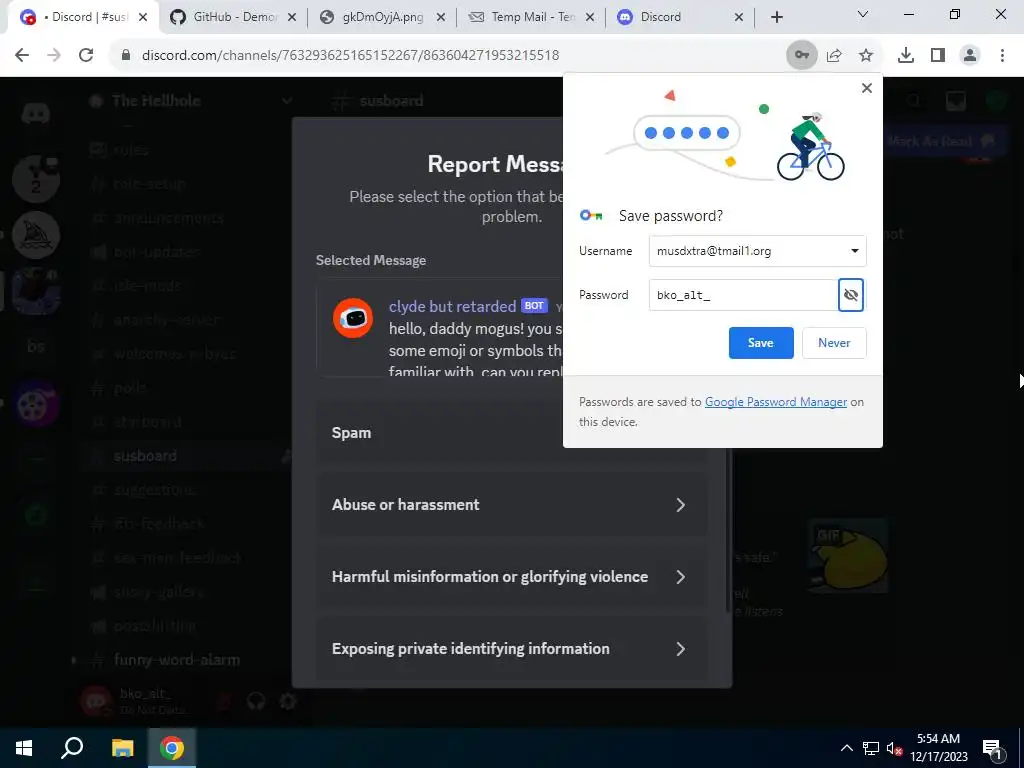Image resolution: width=1024 pixels, height=768 pixels.
Task: Toggle the Chrome side panel icon
Action: point(938,56)
